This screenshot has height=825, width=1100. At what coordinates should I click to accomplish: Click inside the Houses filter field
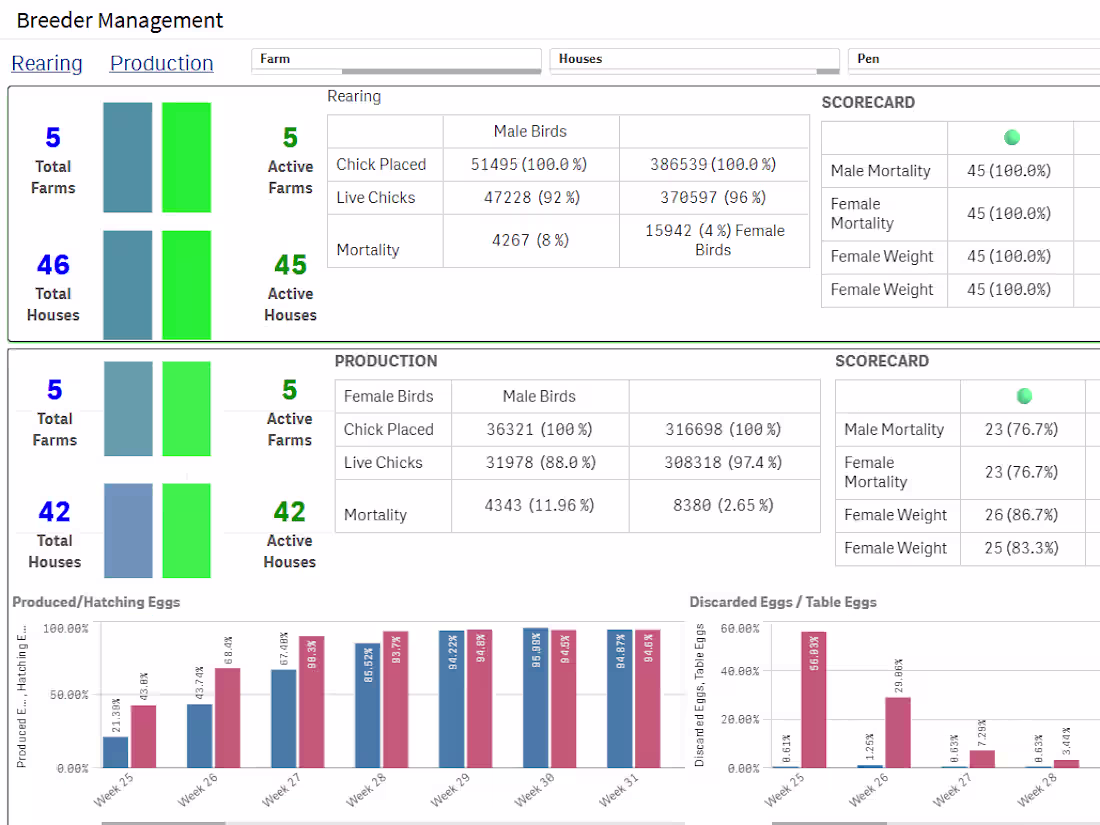tap(695, 61)
